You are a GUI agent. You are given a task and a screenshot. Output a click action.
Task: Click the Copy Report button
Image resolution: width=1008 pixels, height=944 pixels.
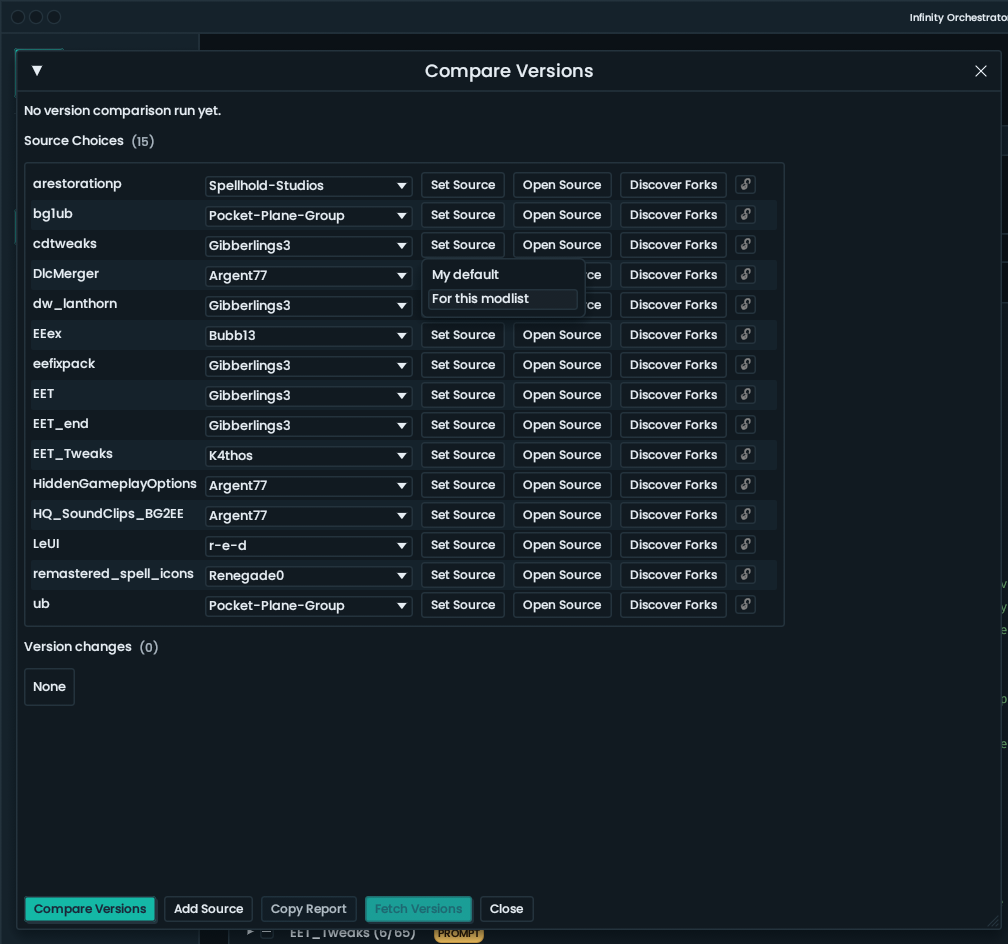point(309,909)
